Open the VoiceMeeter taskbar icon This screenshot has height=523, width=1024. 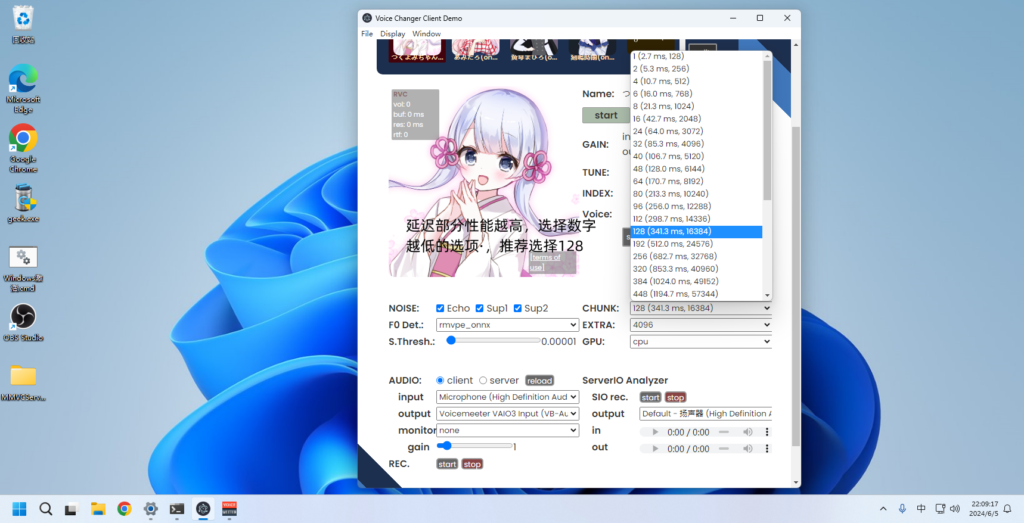(229, 509)
